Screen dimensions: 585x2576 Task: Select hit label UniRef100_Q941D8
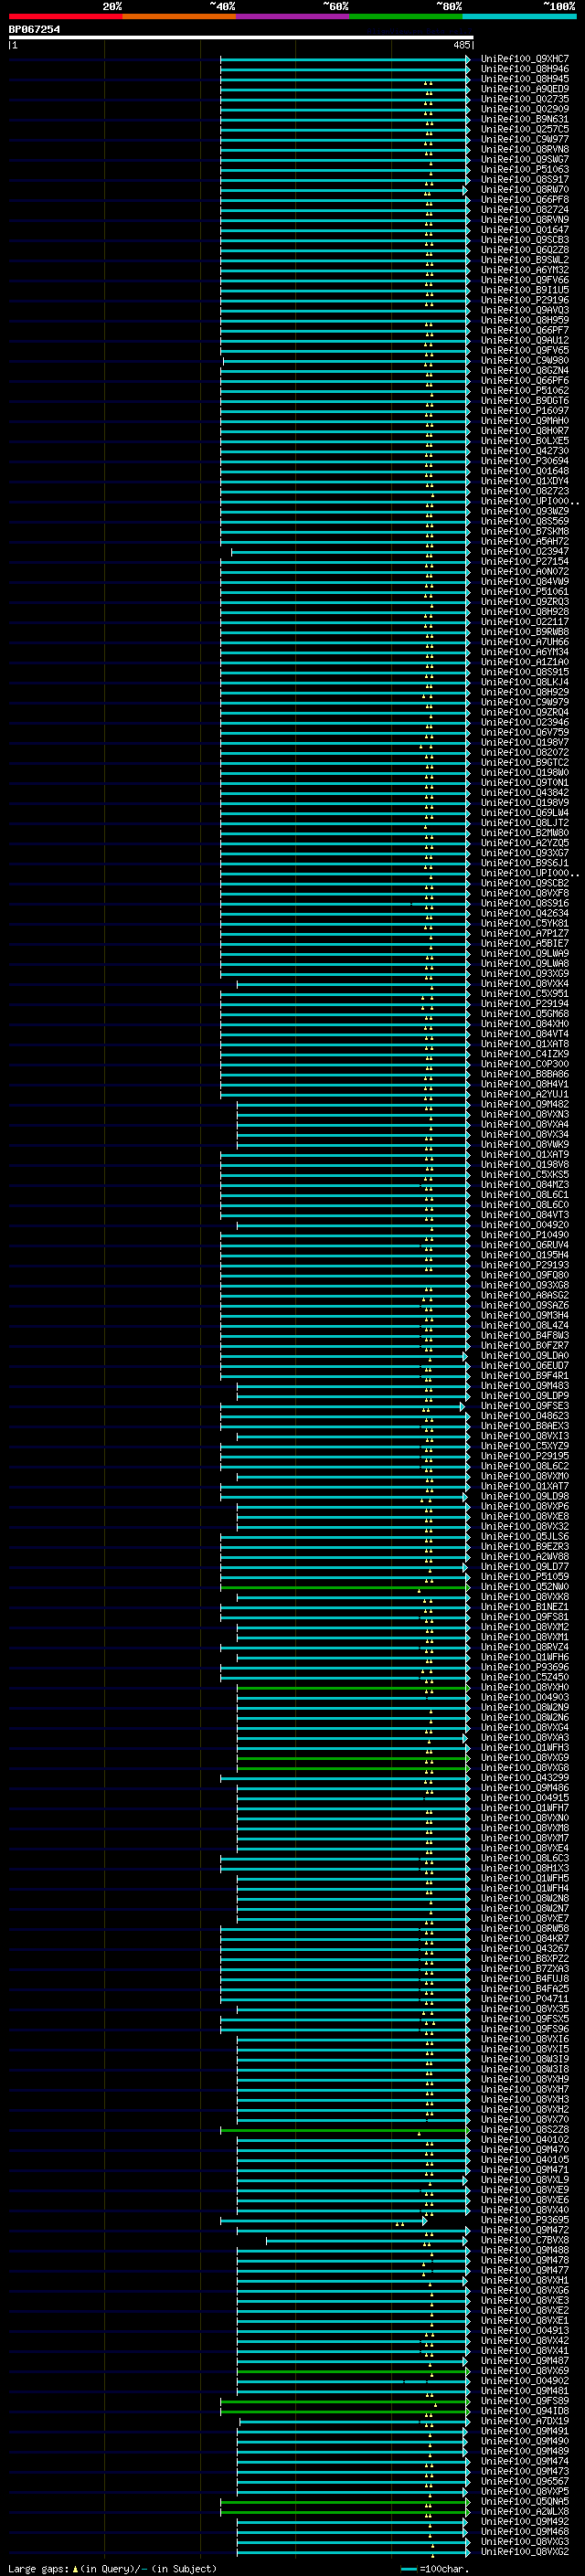click(x=525, y=2411)
